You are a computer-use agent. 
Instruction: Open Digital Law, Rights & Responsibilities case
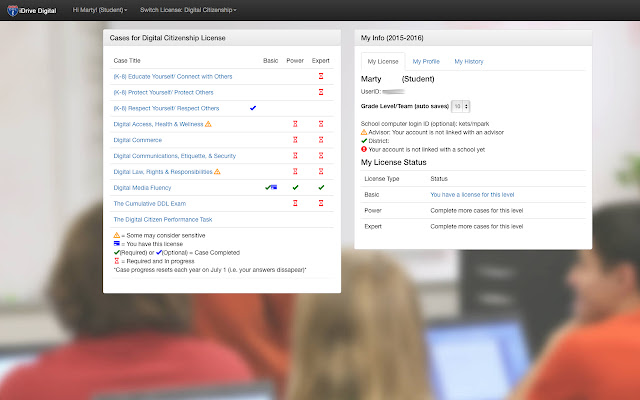[x=163, y=172]
